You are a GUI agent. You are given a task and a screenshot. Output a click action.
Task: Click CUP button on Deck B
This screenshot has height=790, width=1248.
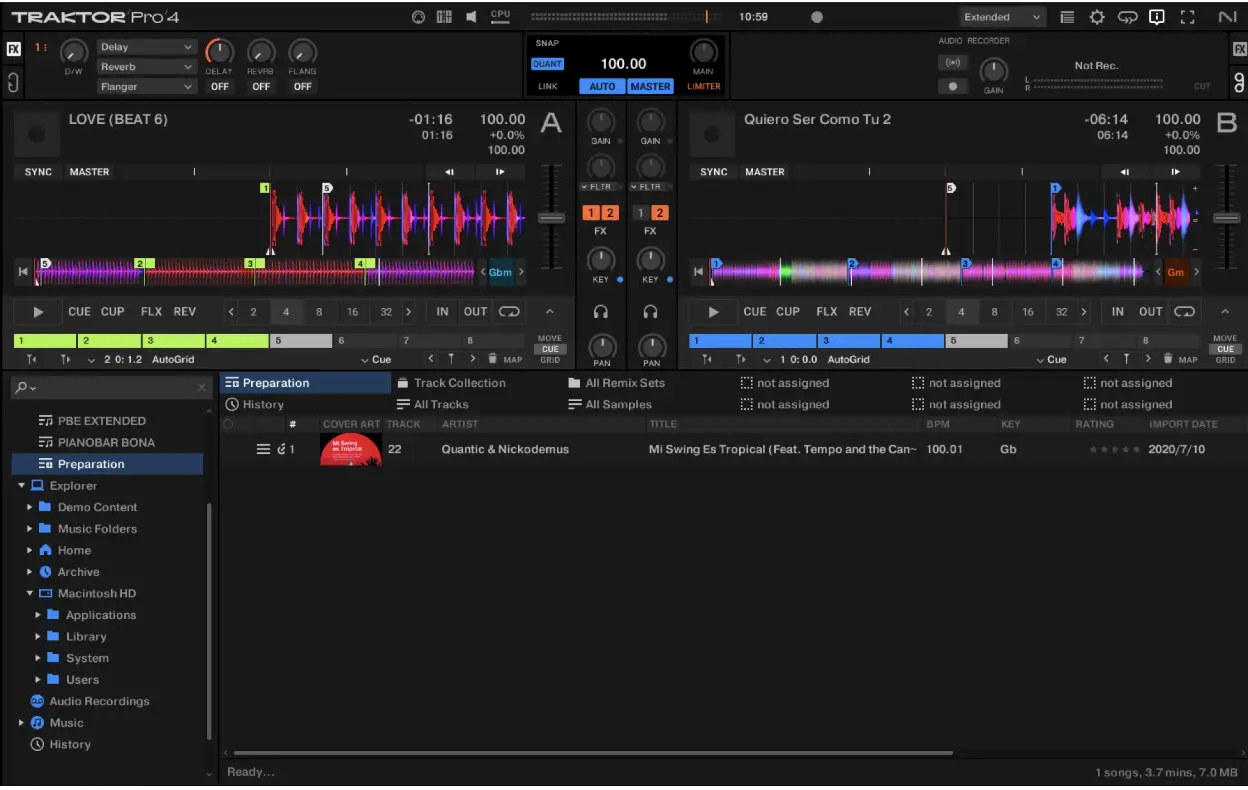tap(788, 312)
